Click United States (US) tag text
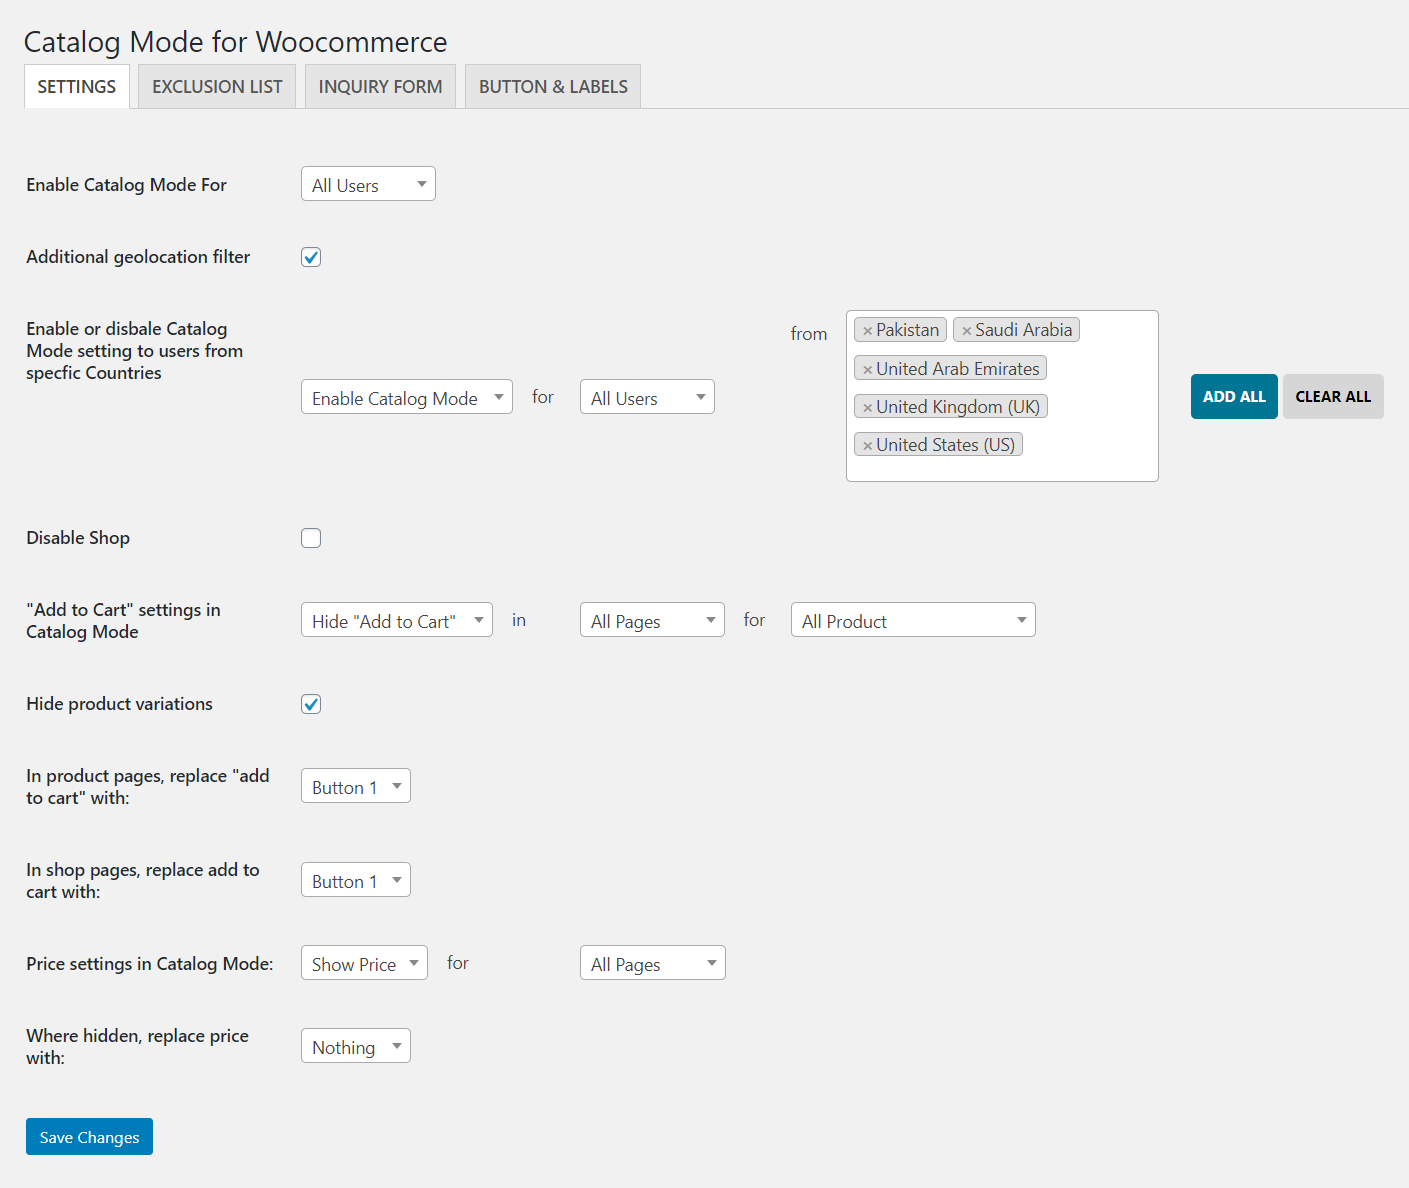This screenshot has width=1409, height=1188. pyautogui.click(x=945, y=445)
